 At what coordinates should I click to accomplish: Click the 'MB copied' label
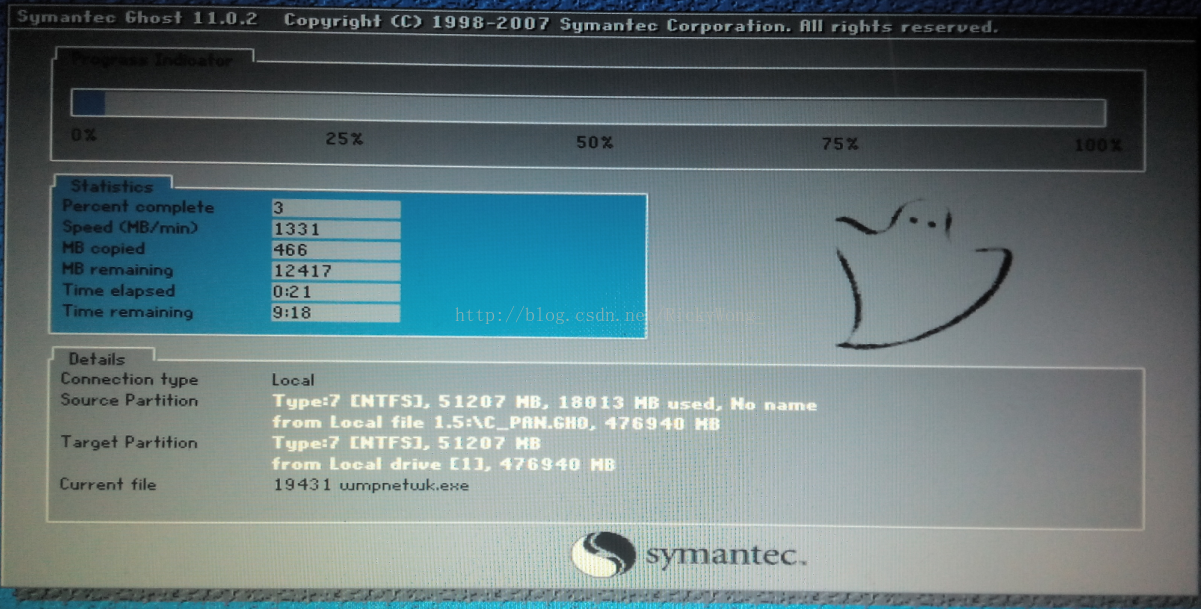coord(103,249)
